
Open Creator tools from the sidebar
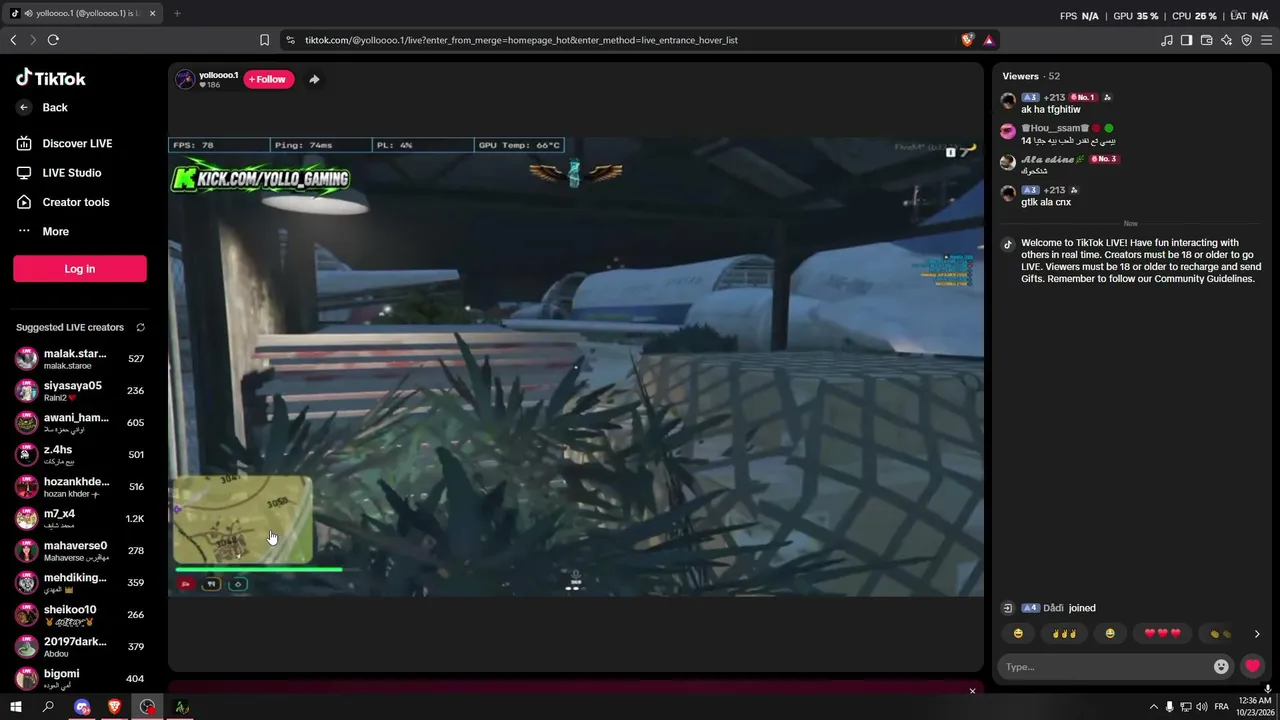(63, 202)
